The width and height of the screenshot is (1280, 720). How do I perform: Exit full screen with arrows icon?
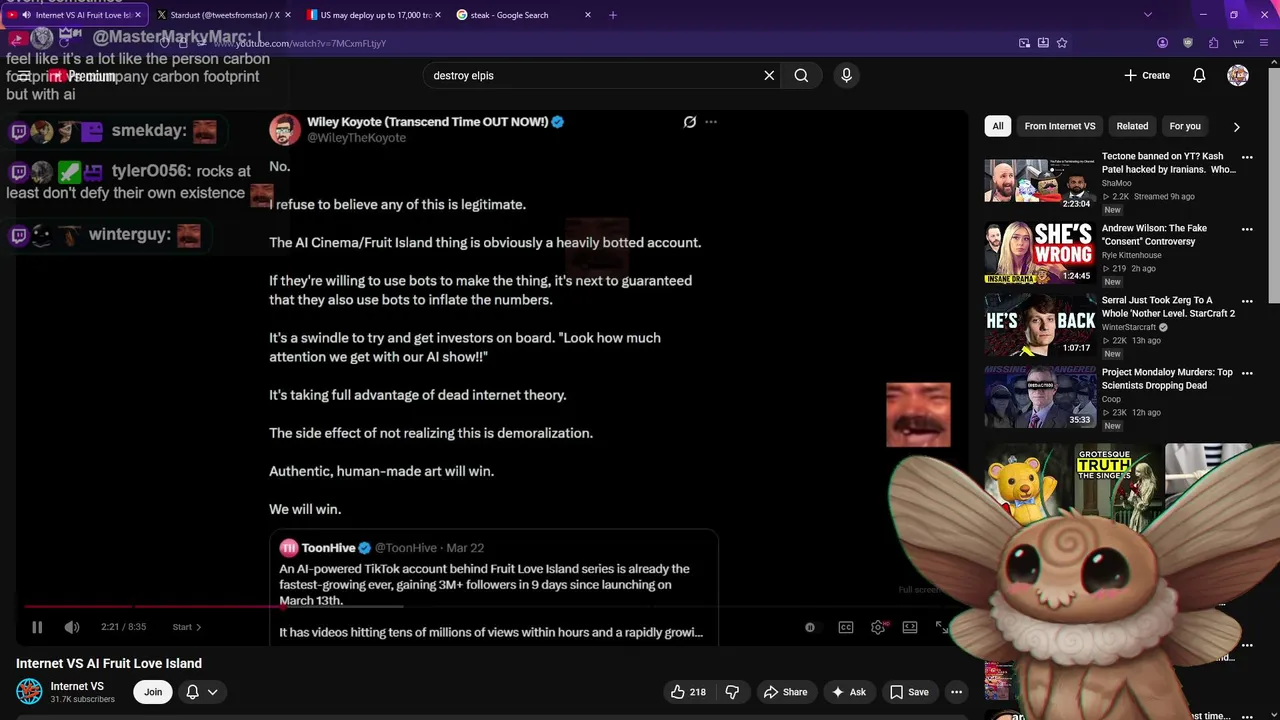942,627
